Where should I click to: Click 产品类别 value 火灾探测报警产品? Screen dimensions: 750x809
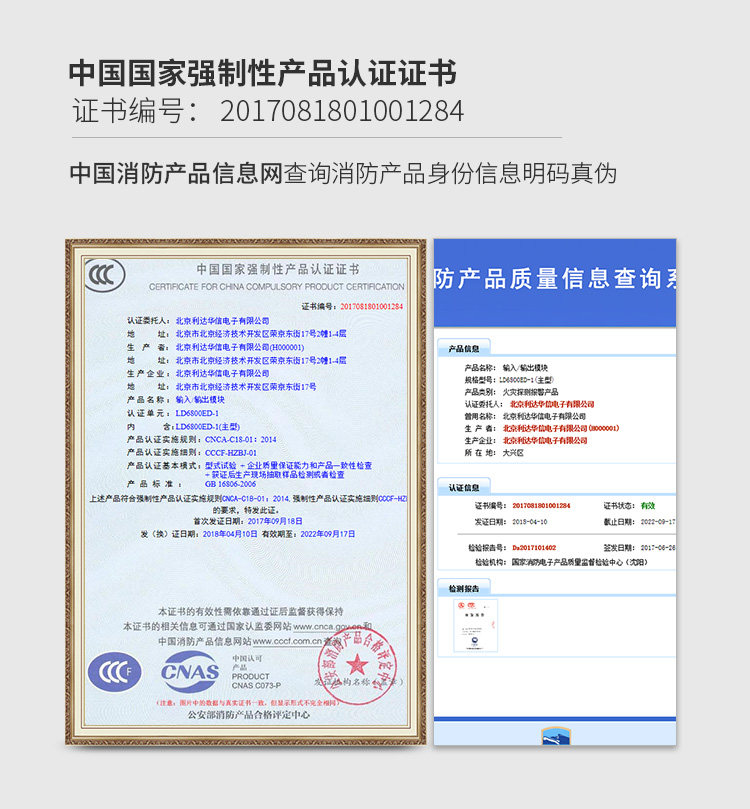[530, 392]
